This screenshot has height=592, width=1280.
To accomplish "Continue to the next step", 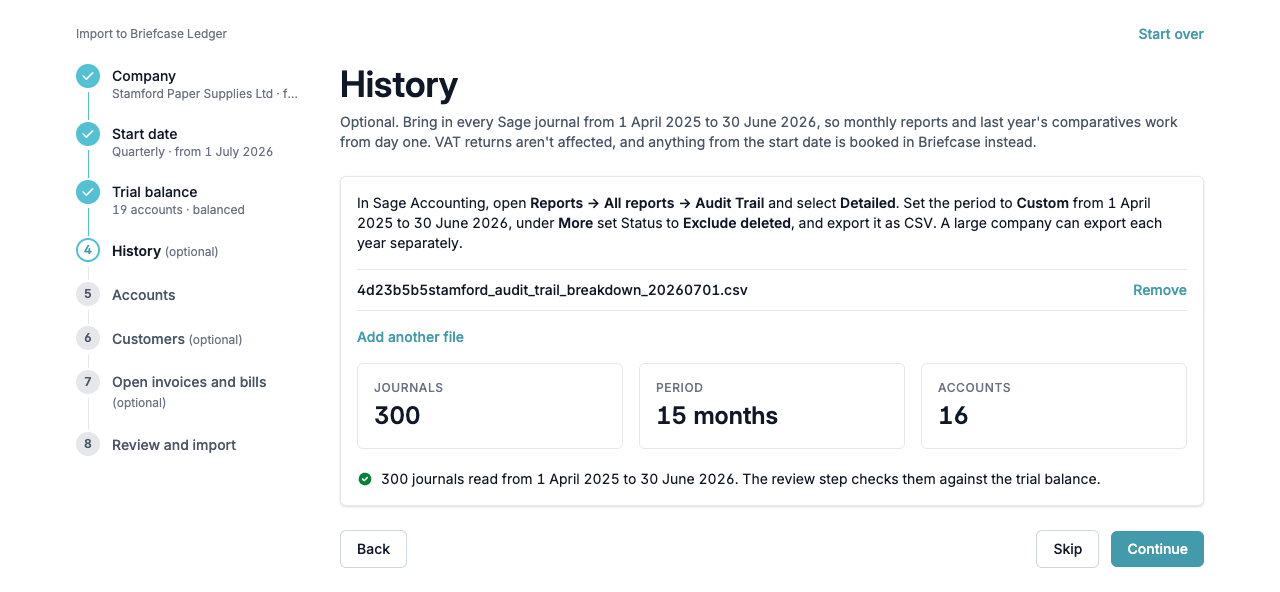I will (x=1157, y=549).
